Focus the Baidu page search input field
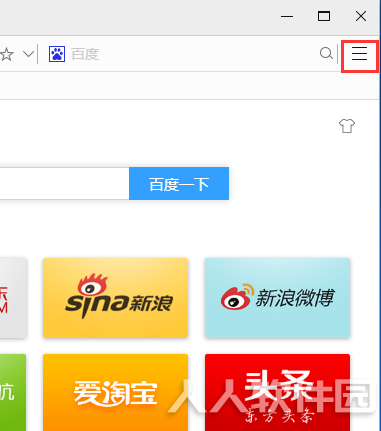This screenshot has height=431, width=381. click(x=64, y=184)
